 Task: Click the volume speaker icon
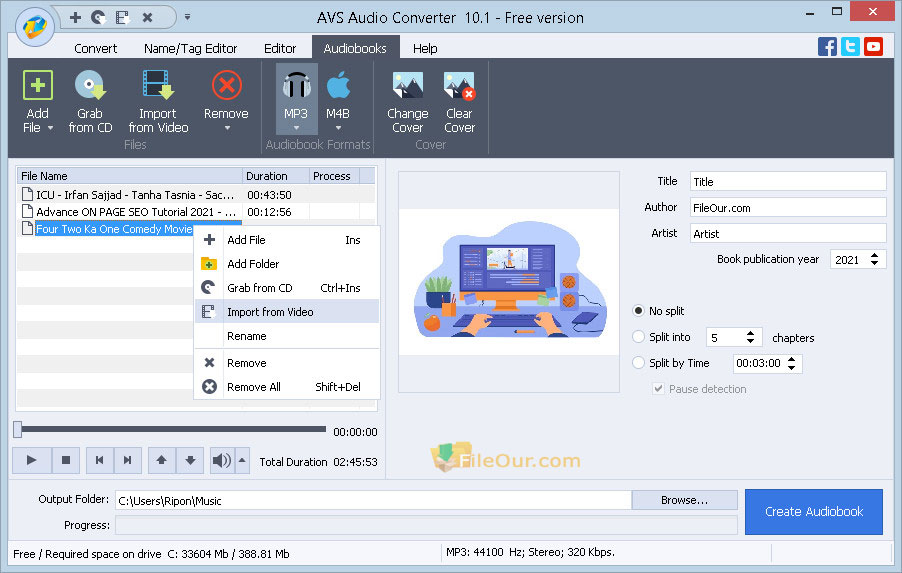pos(221,460)
